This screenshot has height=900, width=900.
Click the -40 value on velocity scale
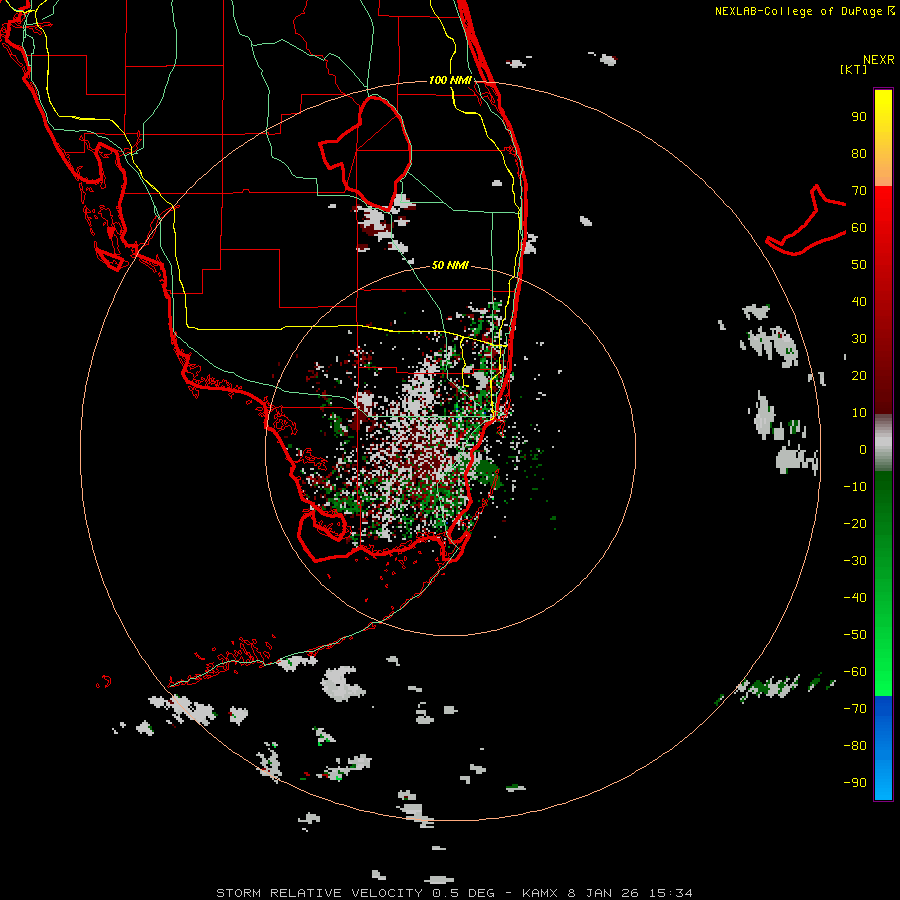pos(855,598)
